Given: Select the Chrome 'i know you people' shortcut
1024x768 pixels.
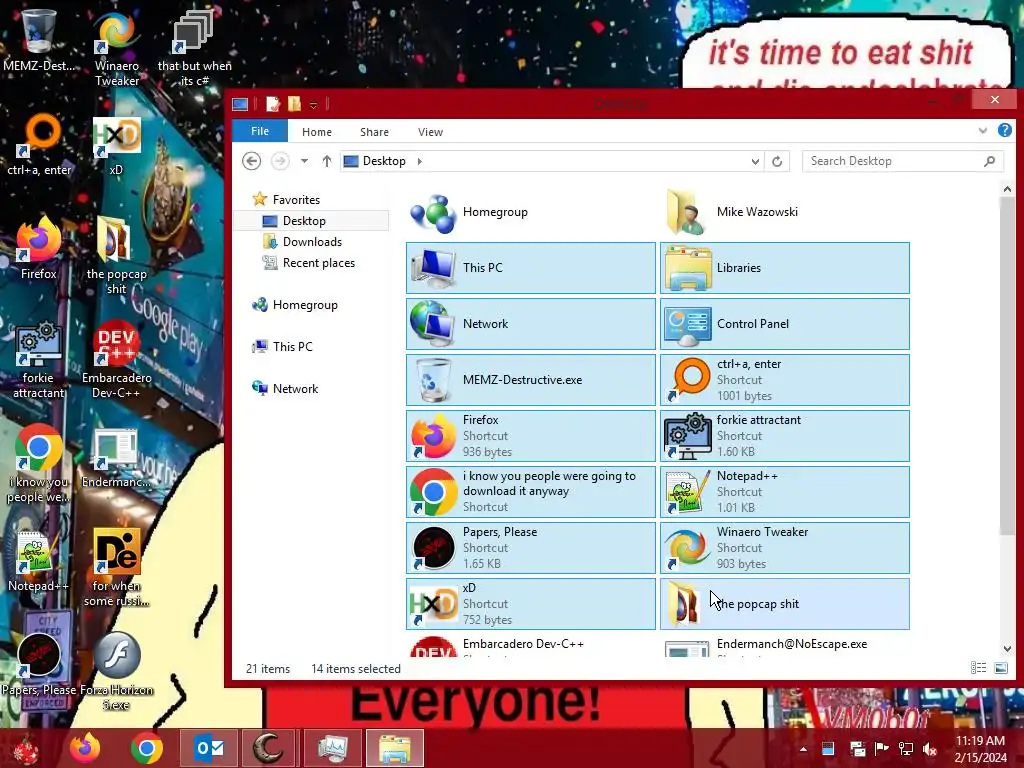Looking at the screenshot, I should [530, 492].
